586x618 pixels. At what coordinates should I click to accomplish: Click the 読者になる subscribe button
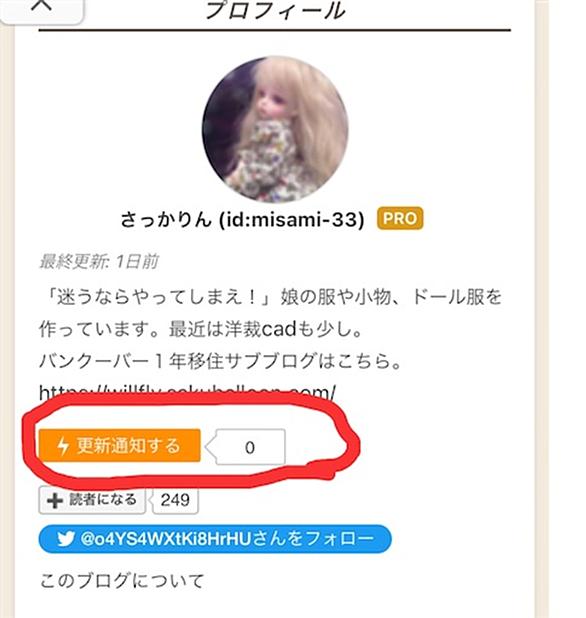[x=92, y=500]
